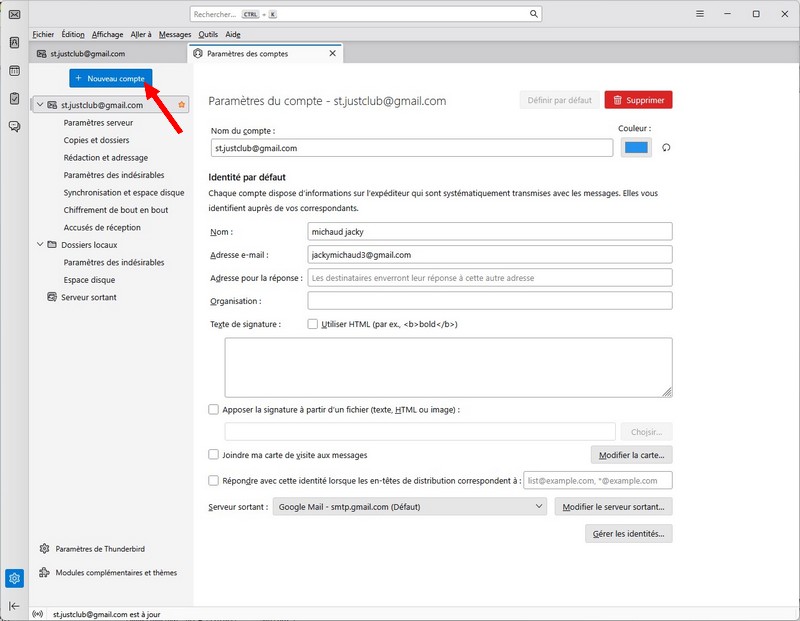
Task: Enable 'Utiliser HTML' checkbox
Action: [313, 324]
